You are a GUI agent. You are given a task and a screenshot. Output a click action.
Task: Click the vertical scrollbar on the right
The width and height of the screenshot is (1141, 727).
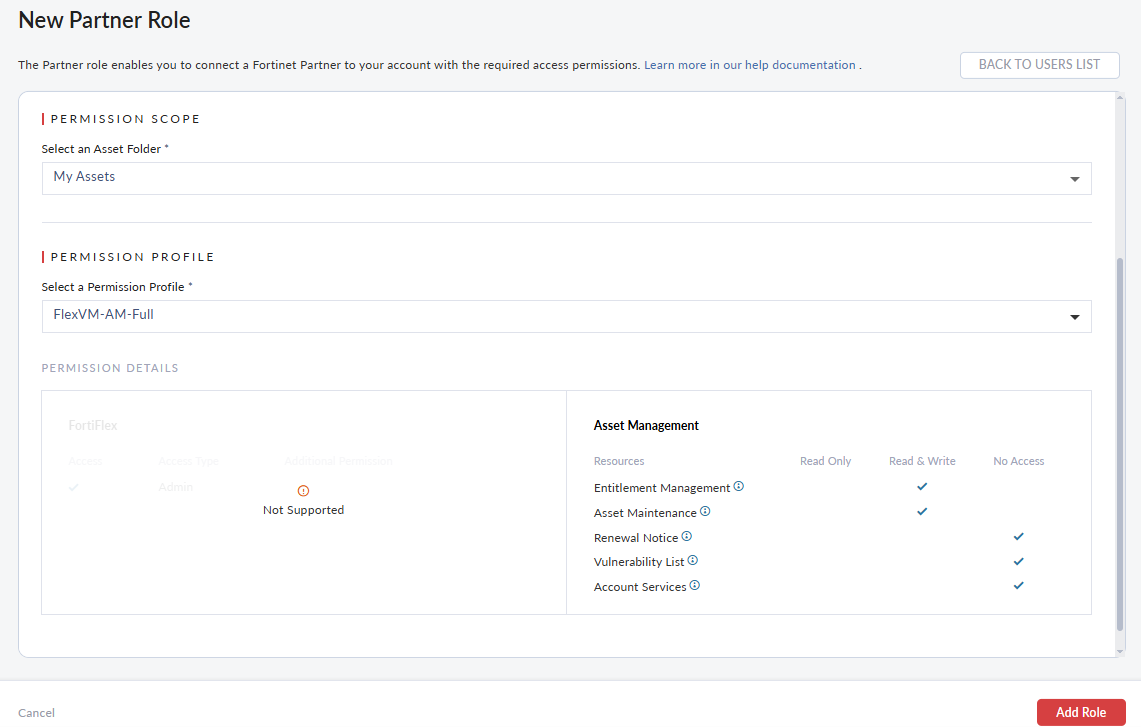click(1122, 300)
